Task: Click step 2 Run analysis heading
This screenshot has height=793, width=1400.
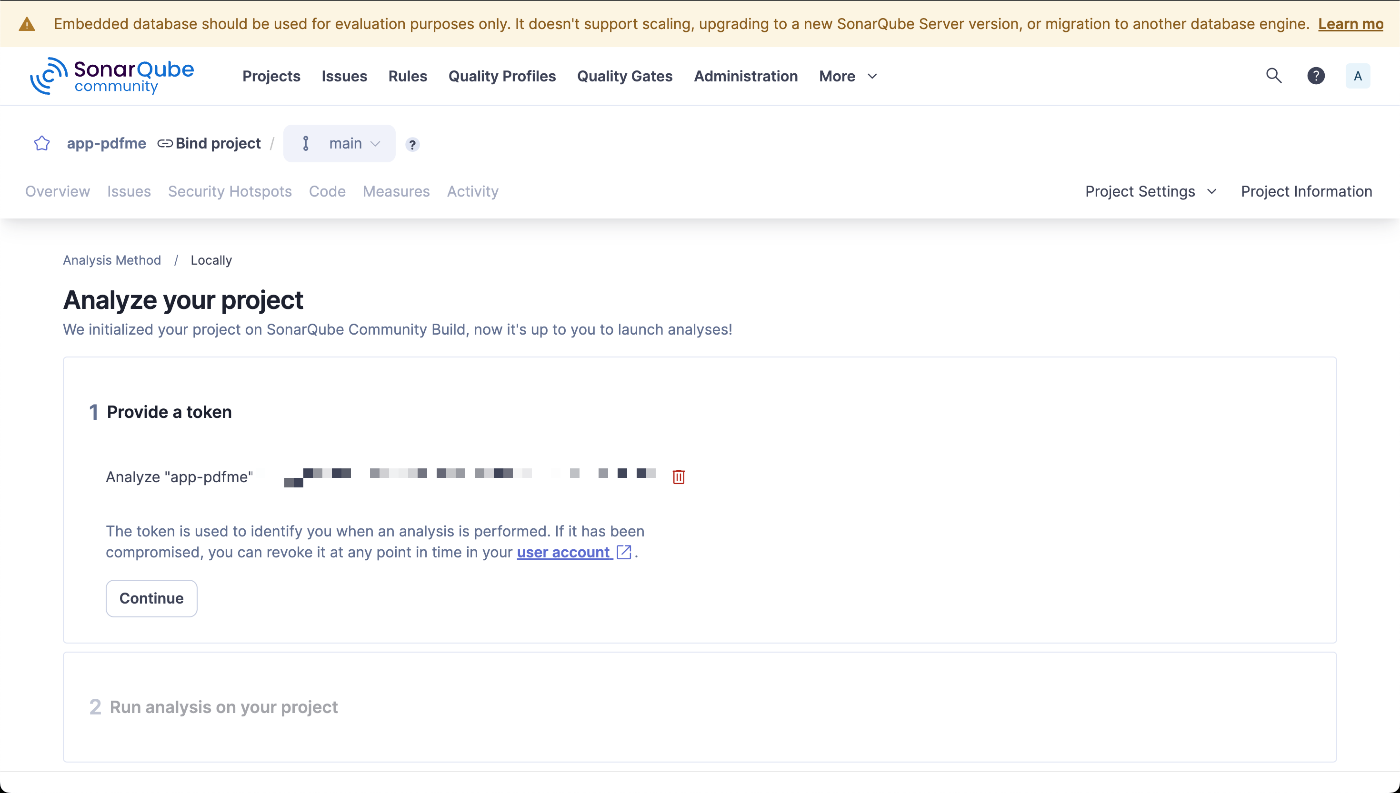Action: [224, 707]
